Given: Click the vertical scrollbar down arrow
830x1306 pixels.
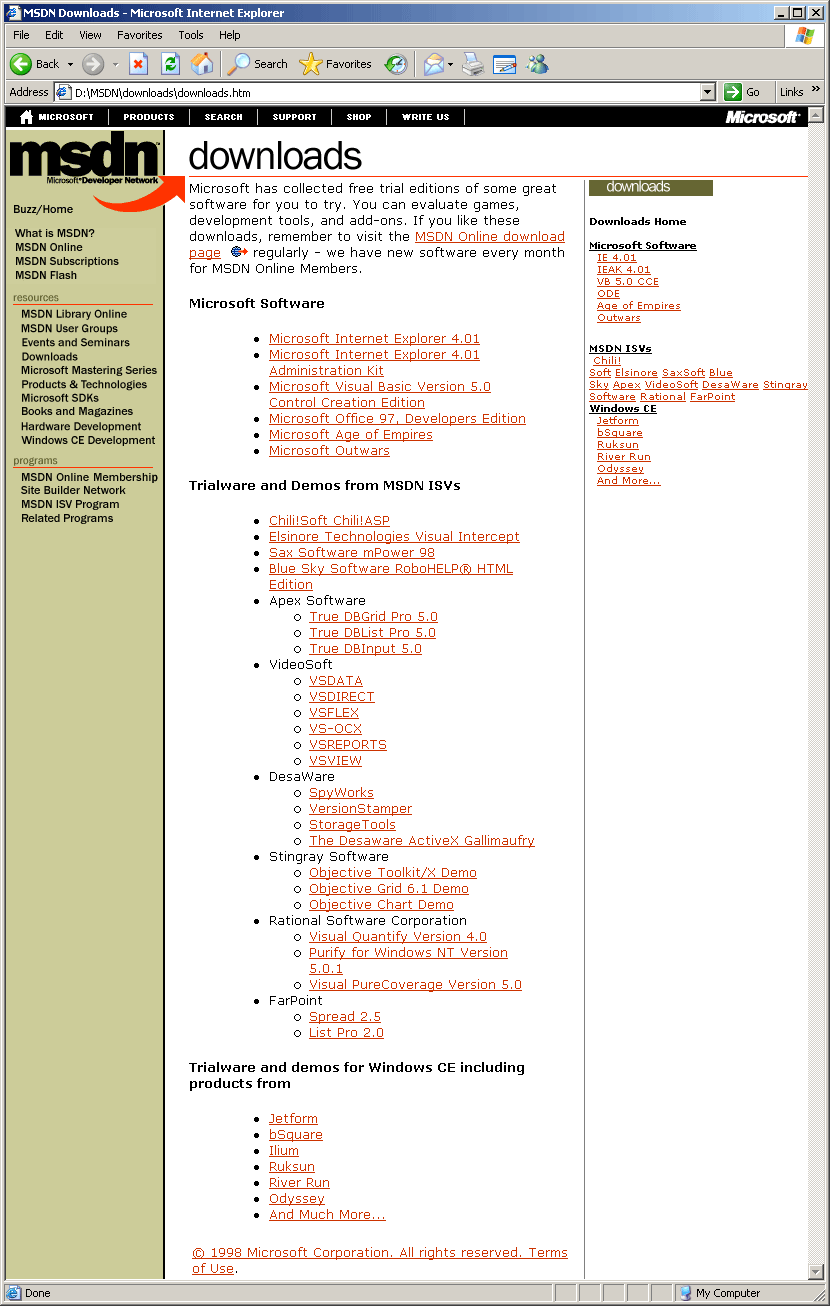Looking at the screenshot, I should 815,1271.
